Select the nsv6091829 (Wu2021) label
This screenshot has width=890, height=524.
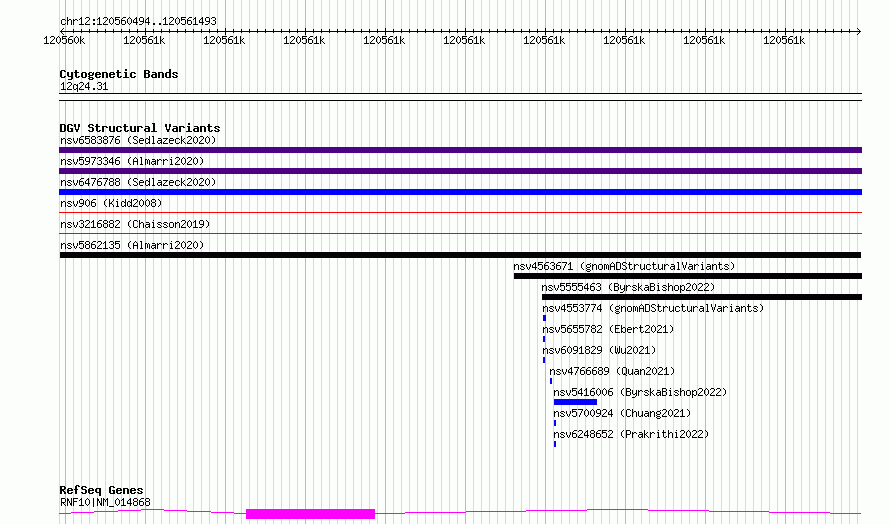[x=599, y=350]
